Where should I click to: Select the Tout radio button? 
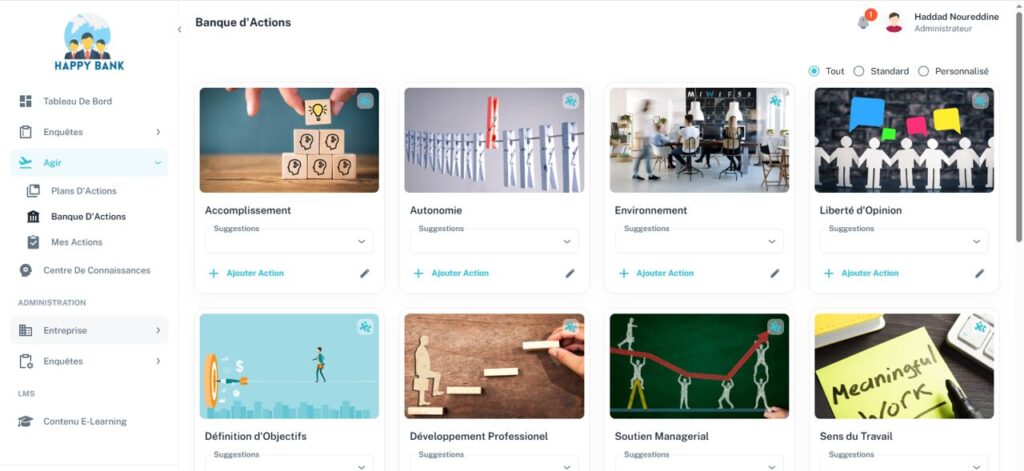[x=814, y=71]
